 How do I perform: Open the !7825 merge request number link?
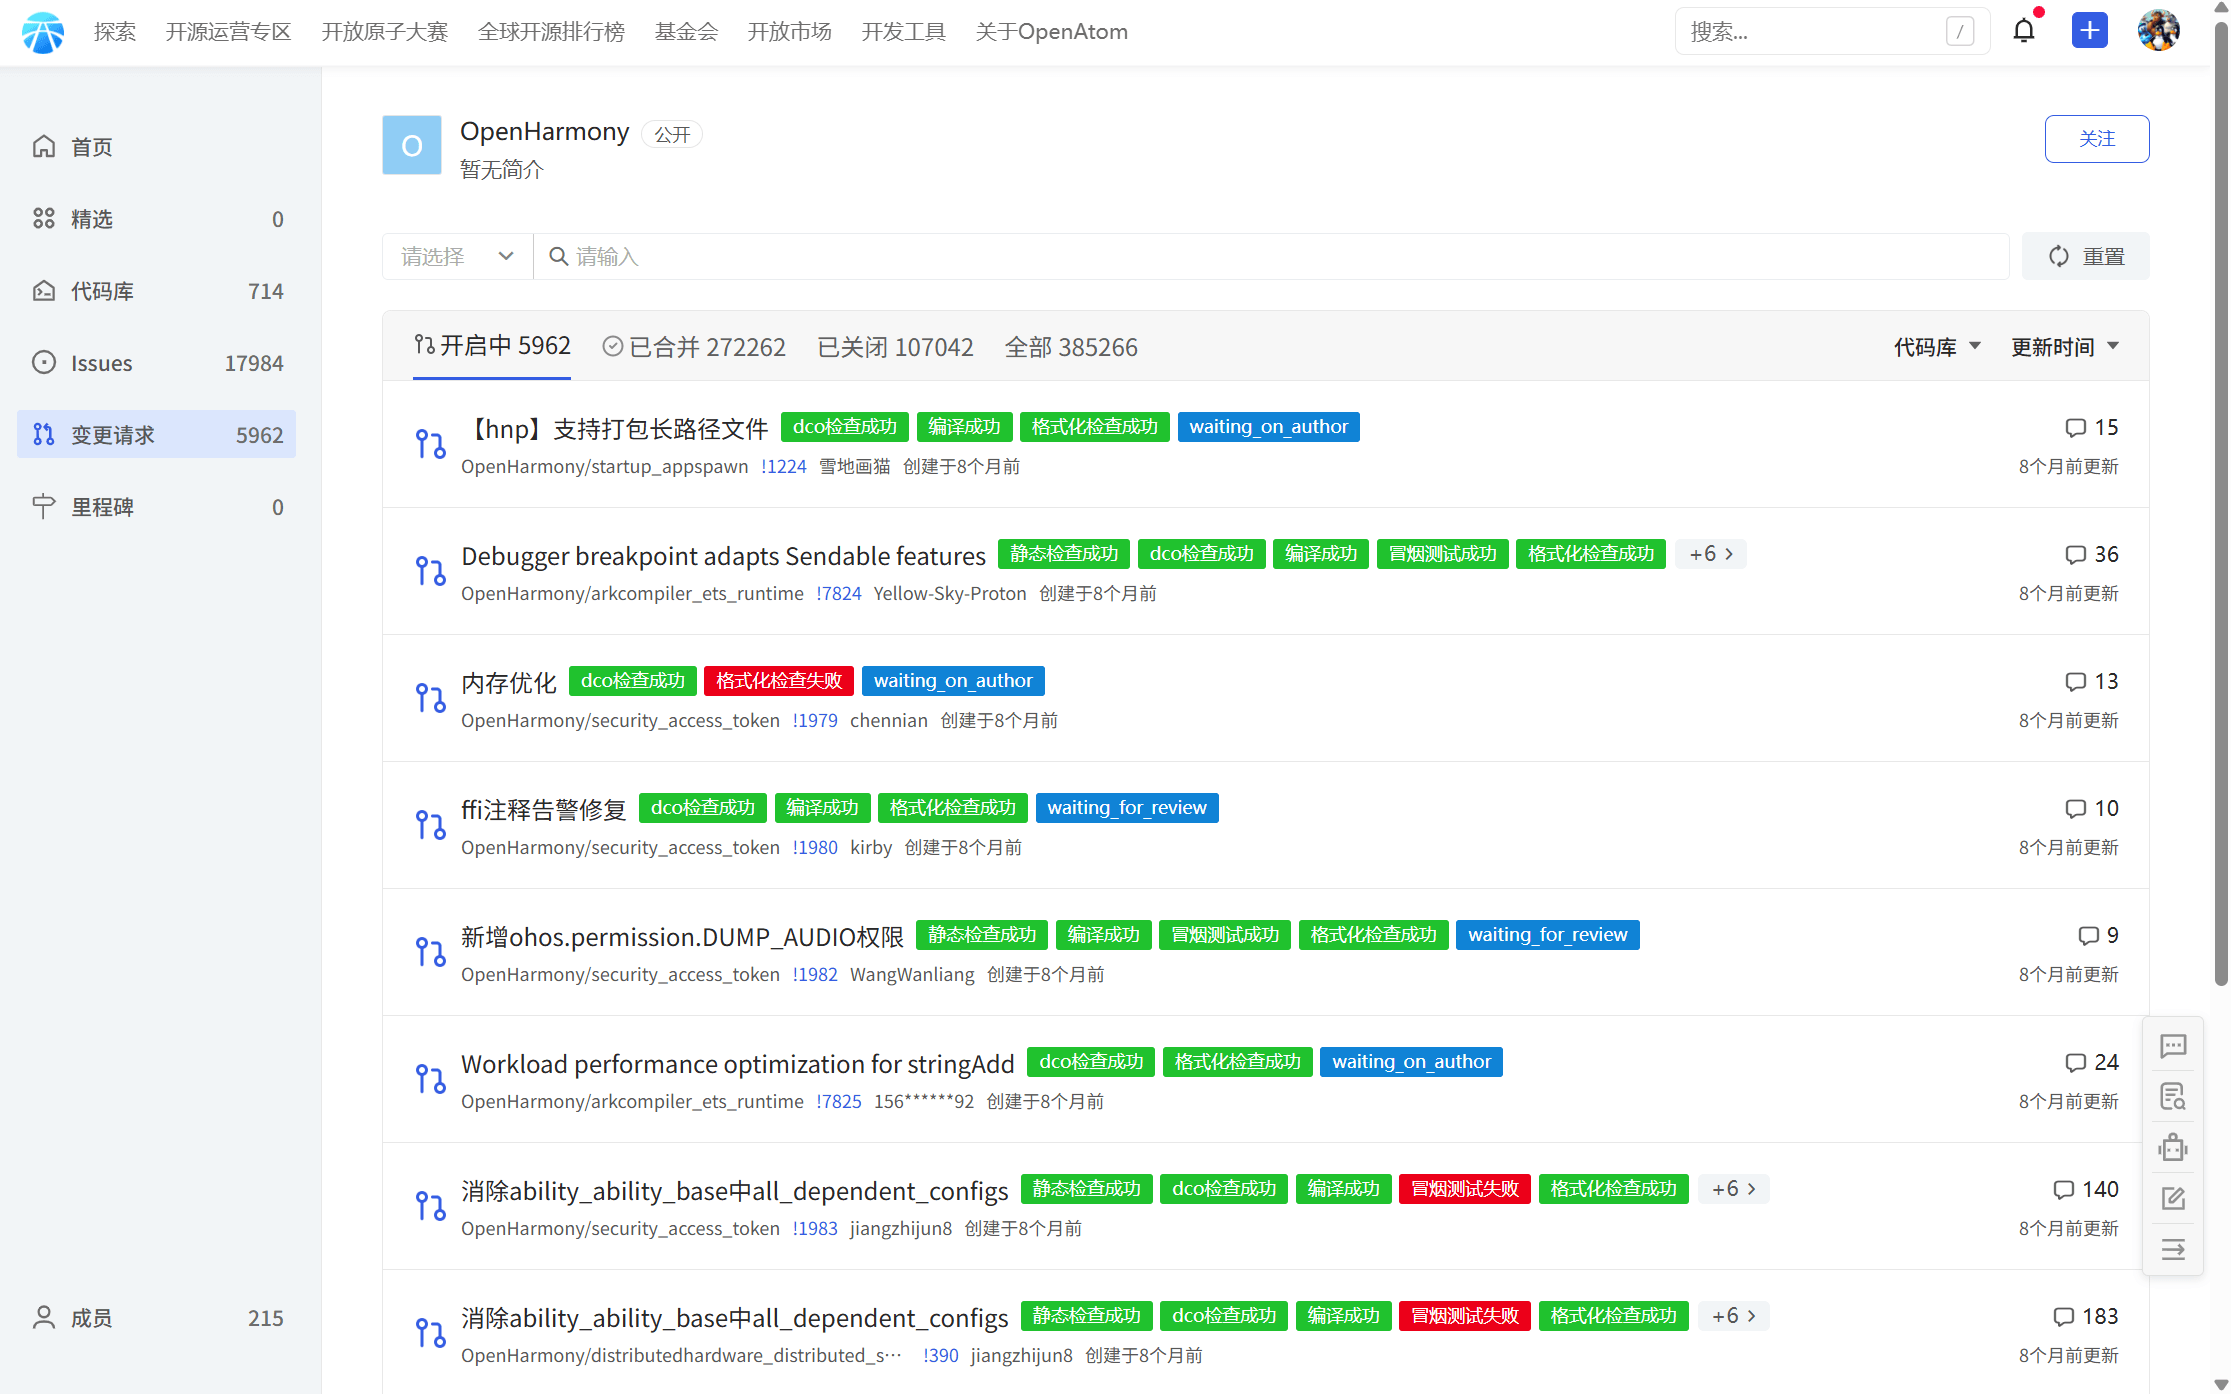coord(839,1102)
